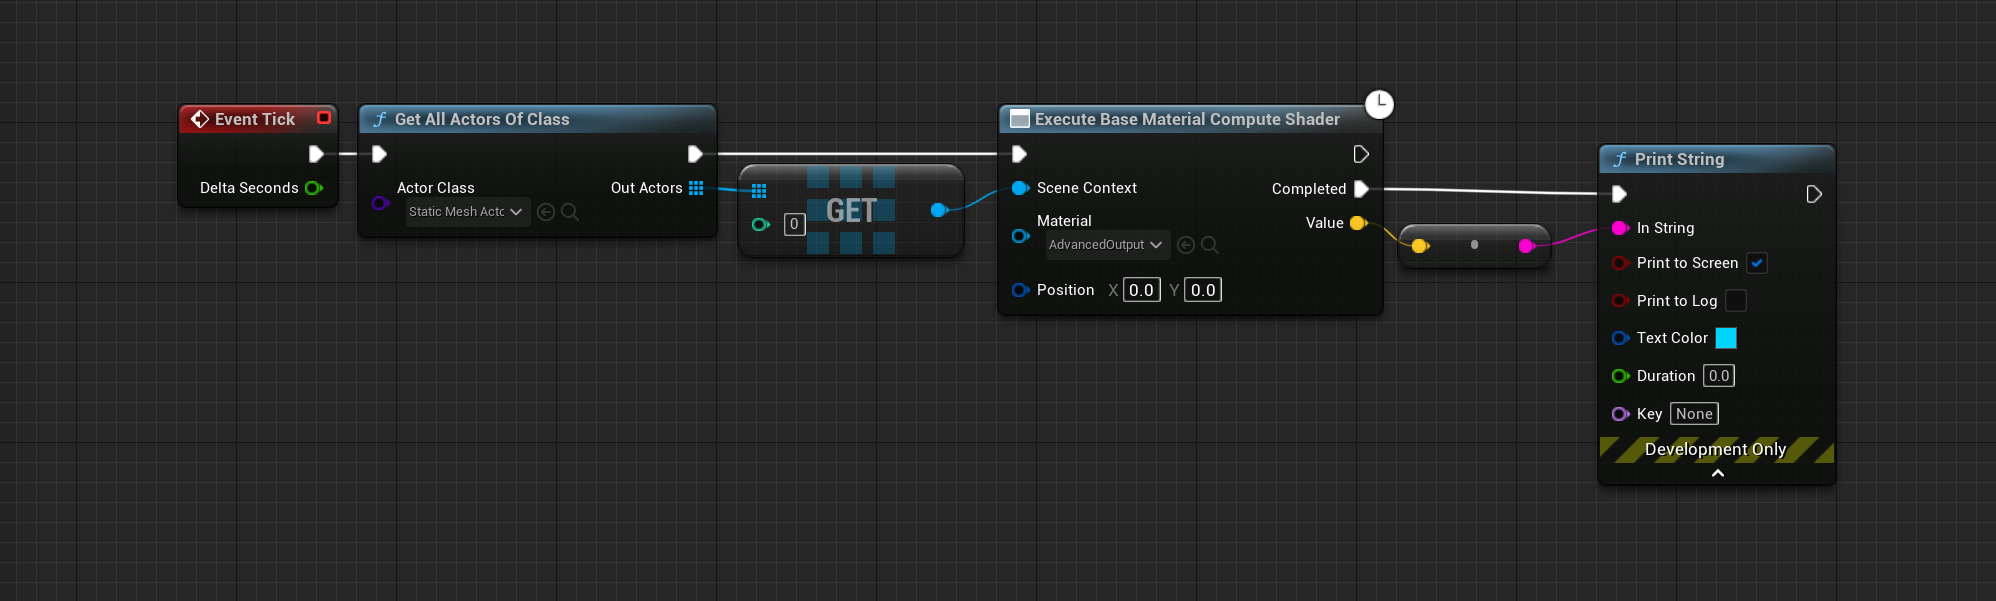Uncheck the Print to Screen checkbox
Viewport: 1996px width, 601px height.
point(1757,263)
